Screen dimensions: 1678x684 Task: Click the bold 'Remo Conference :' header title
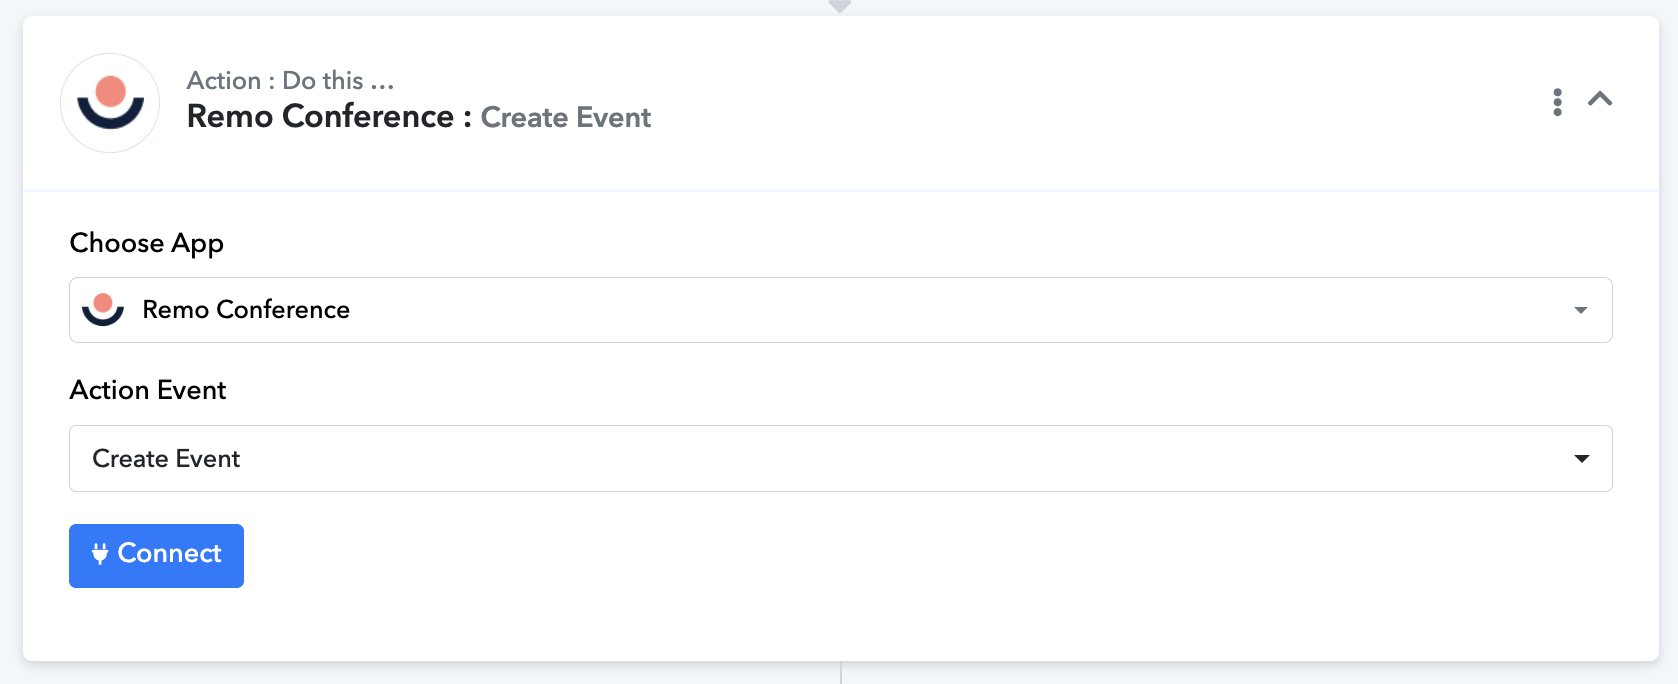pos(329,117)
